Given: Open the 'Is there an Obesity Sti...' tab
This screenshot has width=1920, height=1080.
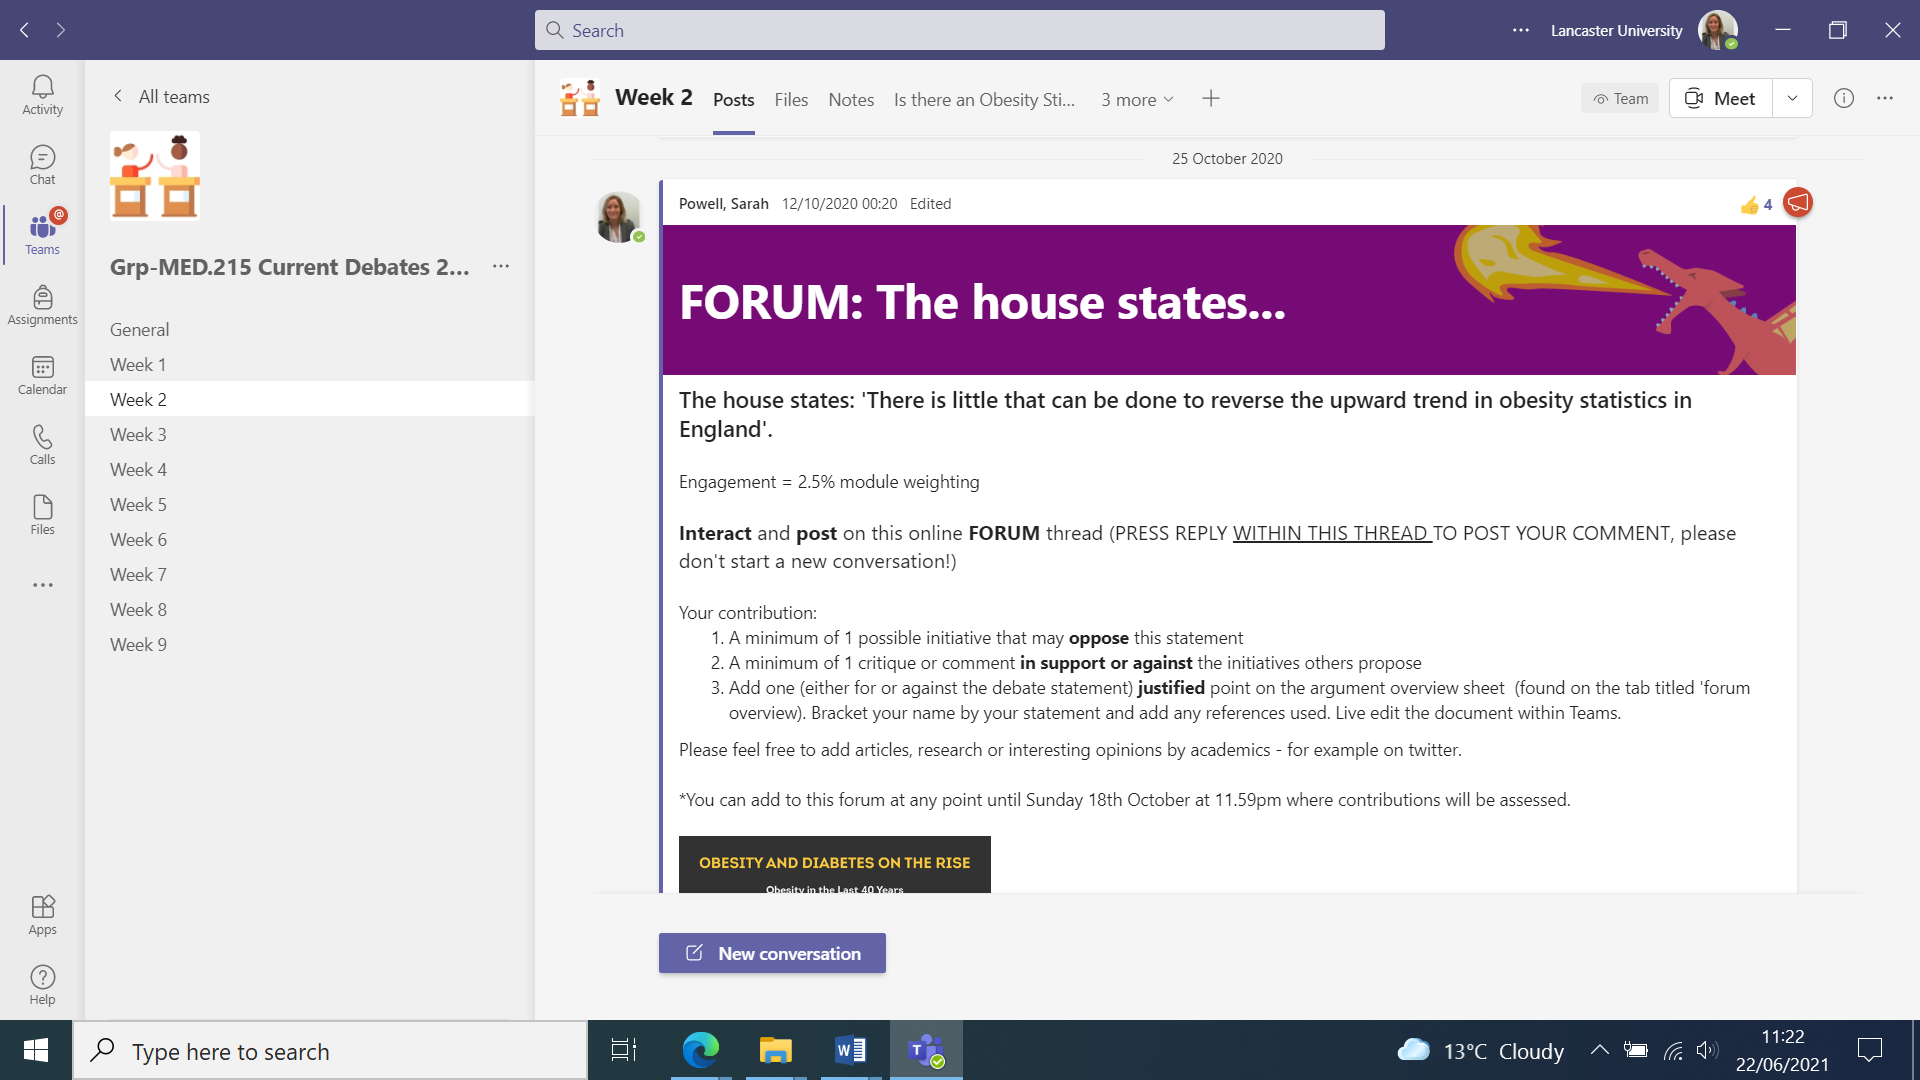Looking at the screenshot, I should 984,99.
